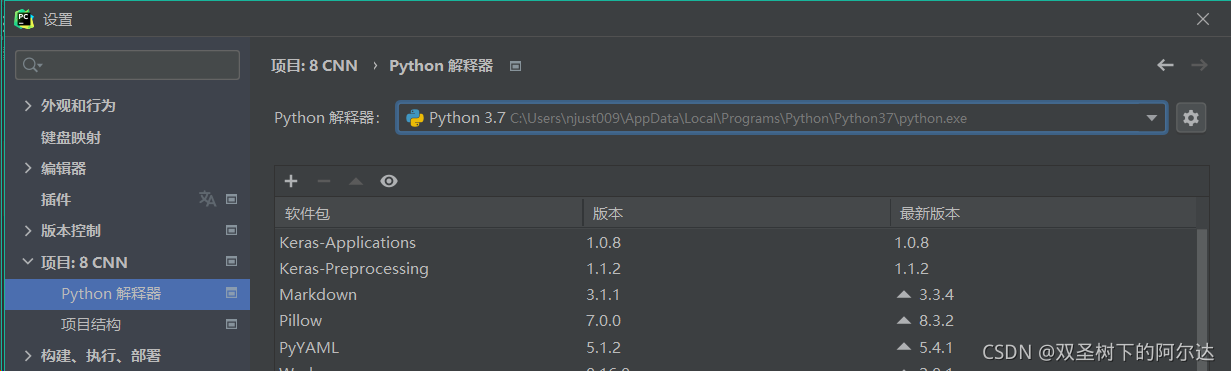Click Markdown version 3.1.1 cell
Image resolution: width=1231 pixels, height=371 pixels.
coord(604,295)
